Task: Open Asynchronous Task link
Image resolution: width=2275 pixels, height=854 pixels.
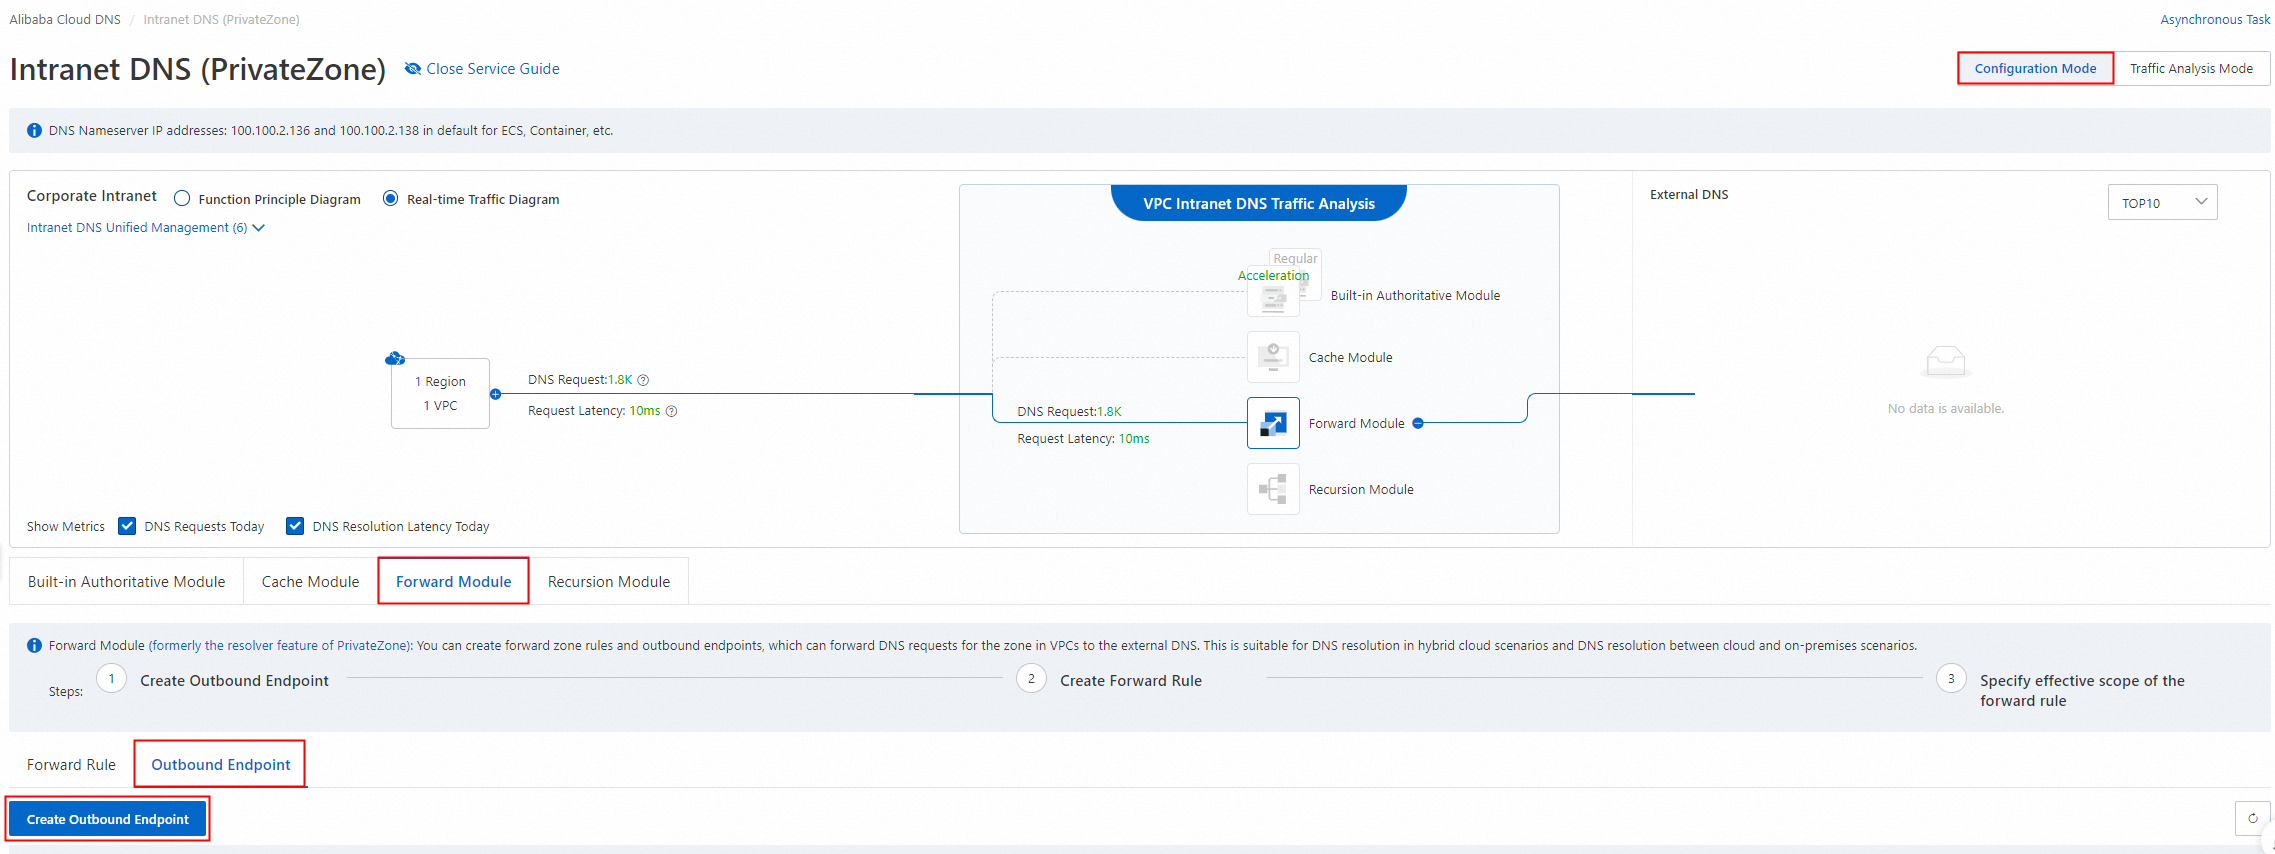Action: click(2215, 20)
